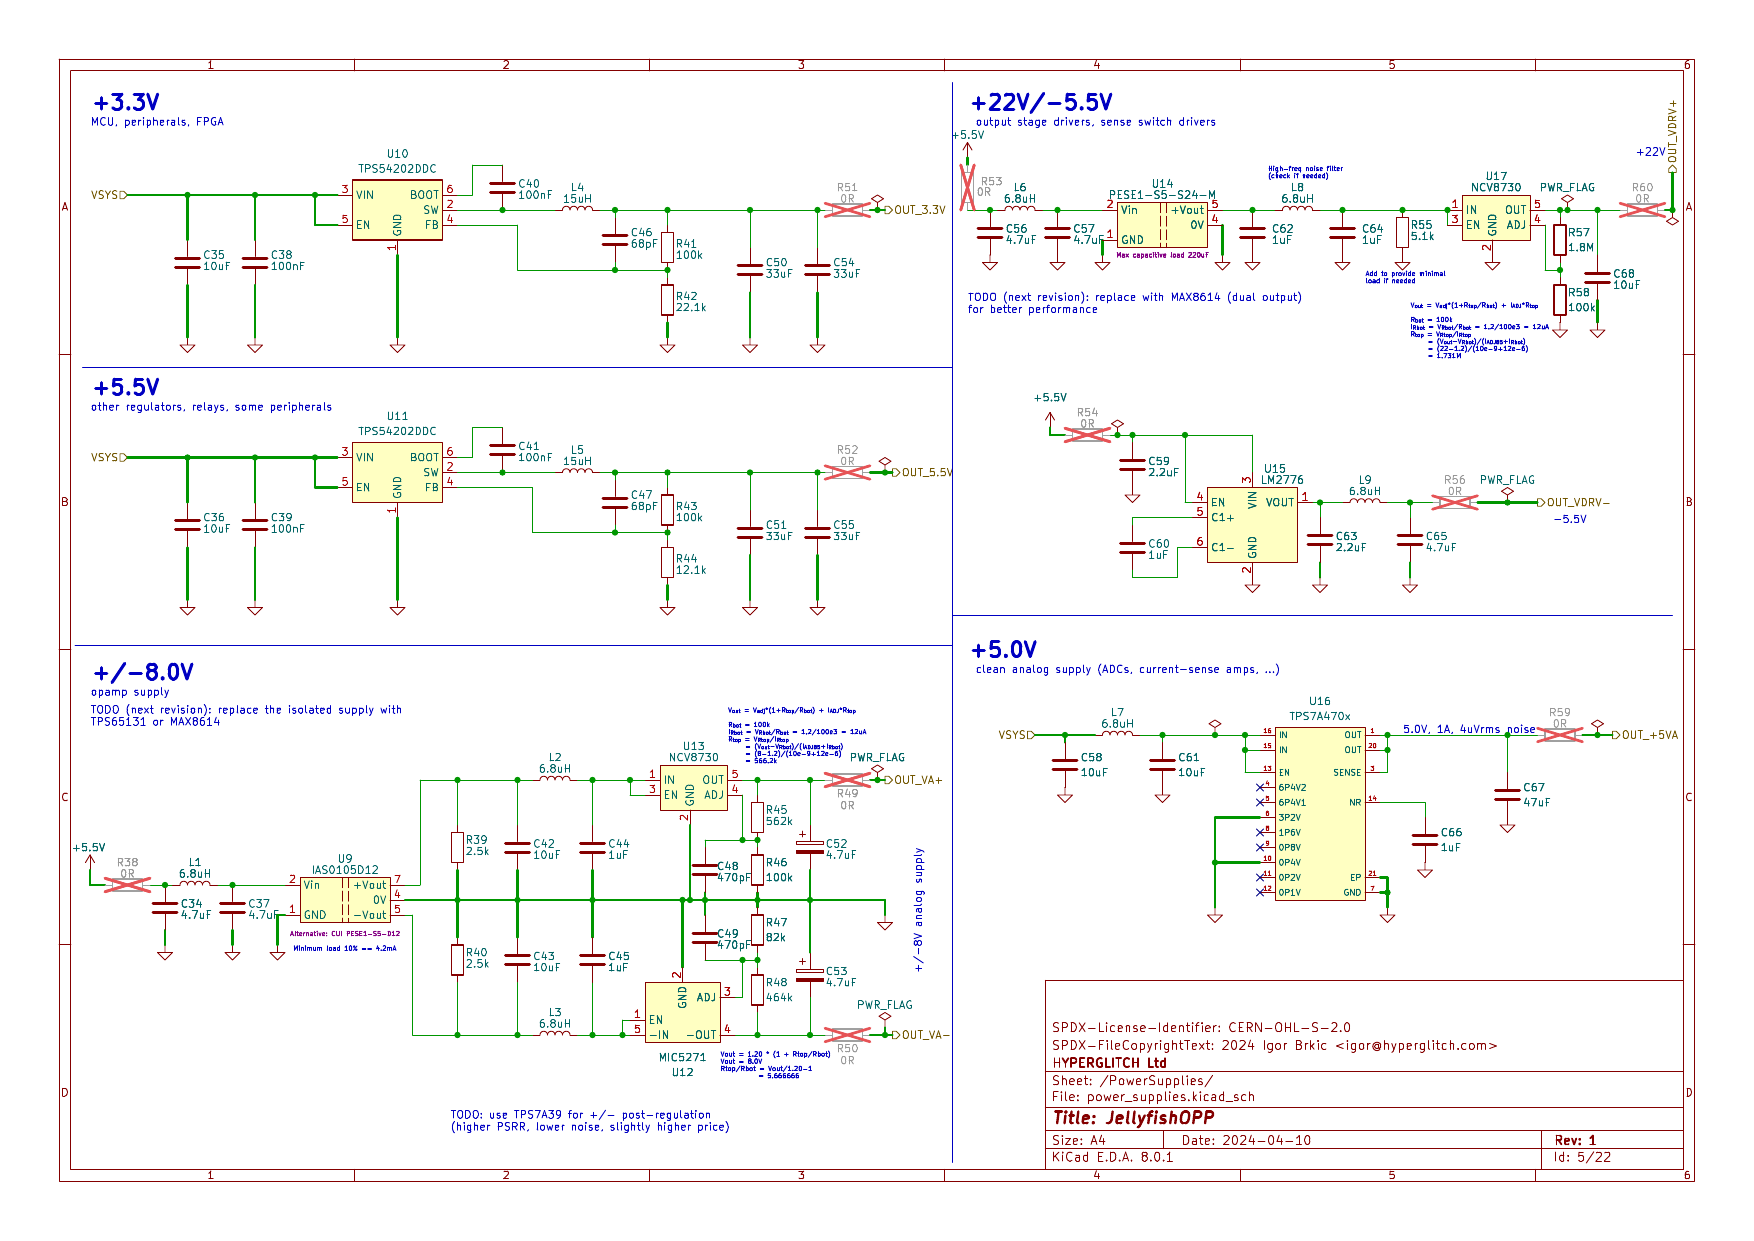The height and width of the screenshot is (1241, 1754).
Task: Select the +/-8.0V section heading
Action: tap(143, 672)
